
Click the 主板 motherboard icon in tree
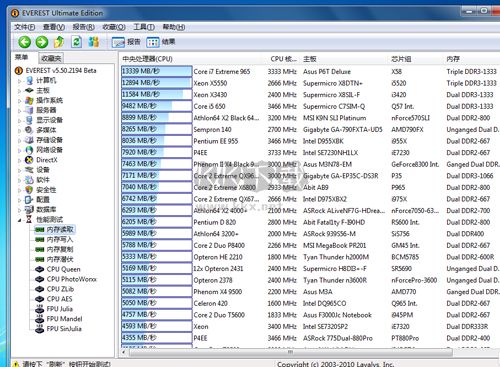(x=29, y=90)
